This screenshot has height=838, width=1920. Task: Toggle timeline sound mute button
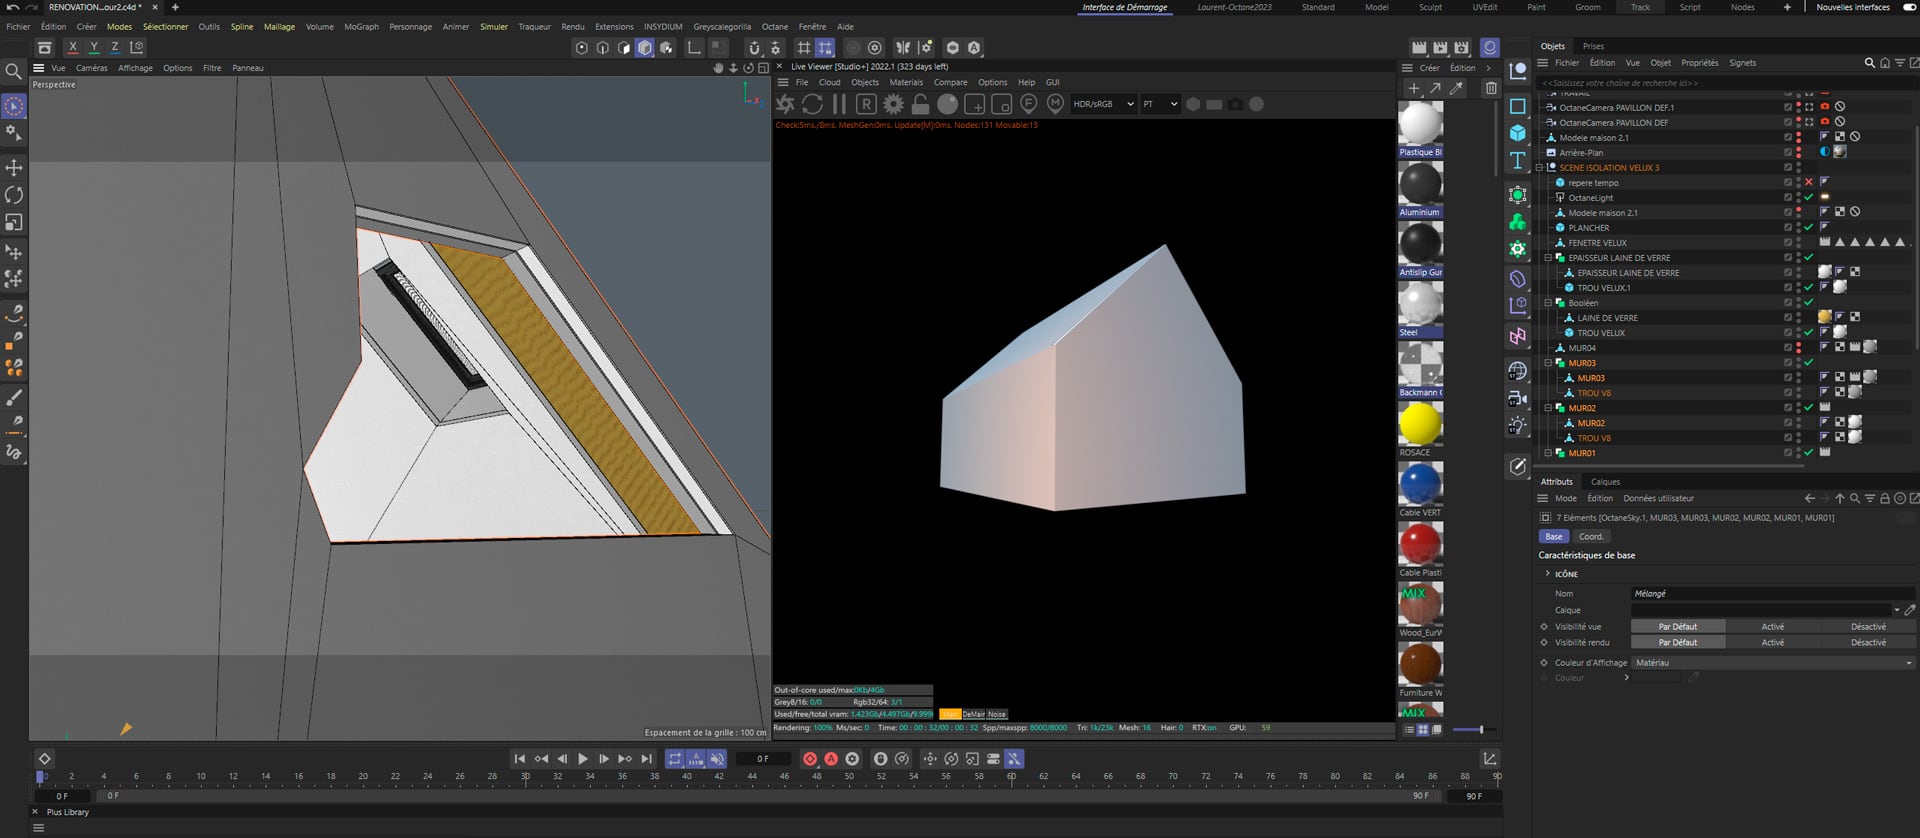(x=717, y=759)
